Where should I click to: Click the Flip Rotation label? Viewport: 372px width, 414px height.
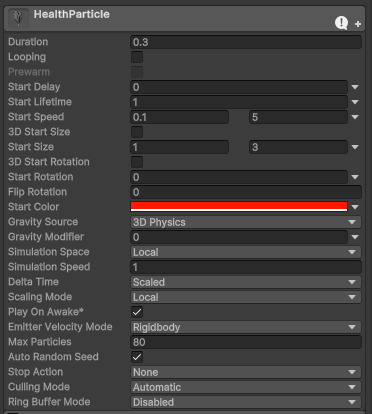(37, 192)
